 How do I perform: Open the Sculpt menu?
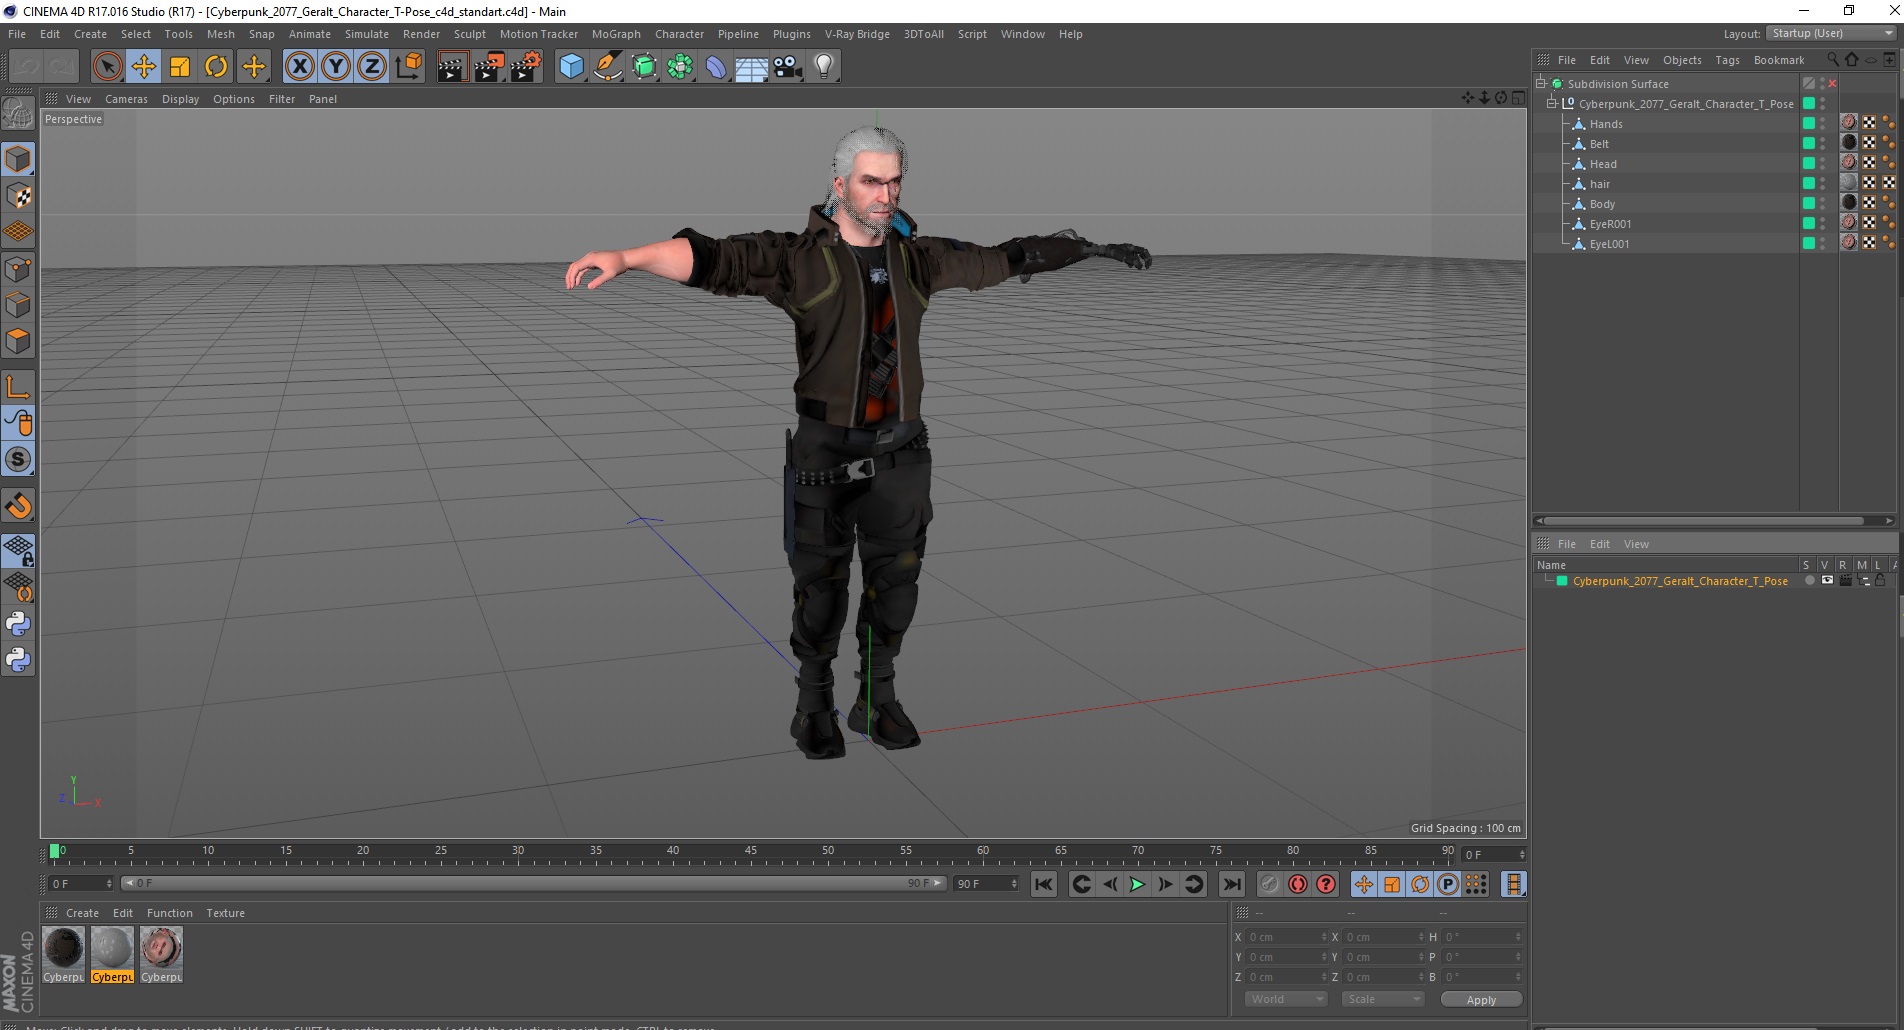(469, 34)
